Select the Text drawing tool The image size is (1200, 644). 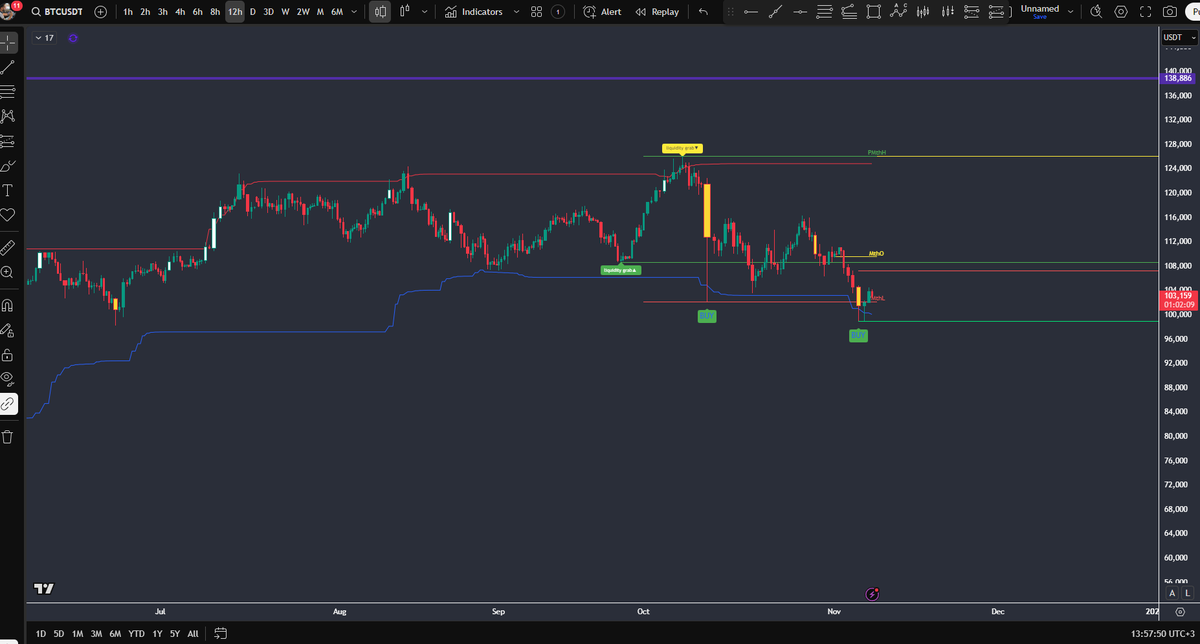click(9, 190)
